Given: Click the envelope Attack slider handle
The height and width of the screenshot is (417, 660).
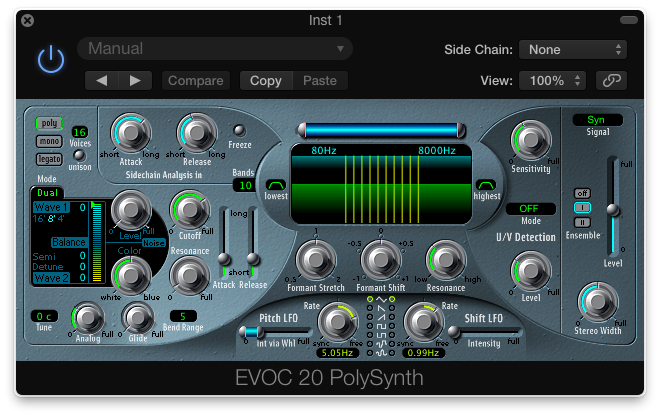Looking at the screenshot, I should pos(224,259).
